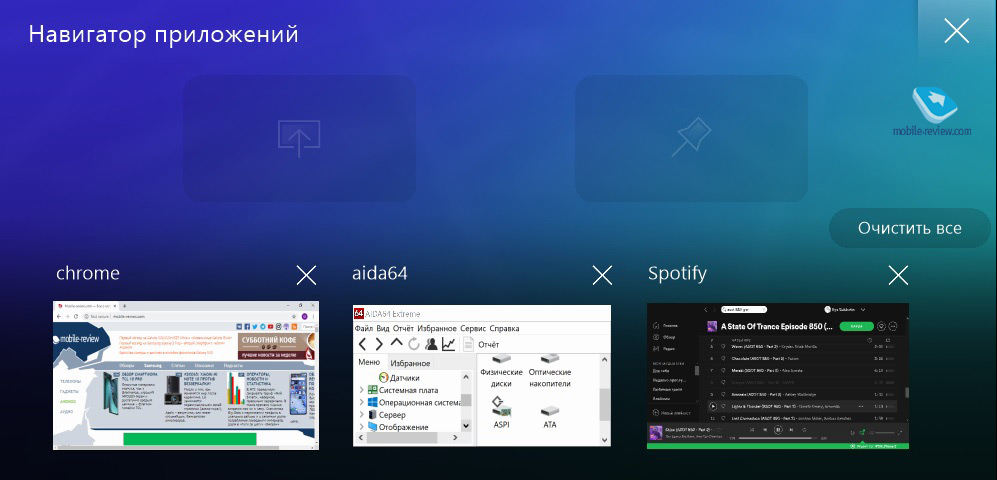
Task: Open Избранное menu in AIDA64 menu bar
Action: click(437, 329)
